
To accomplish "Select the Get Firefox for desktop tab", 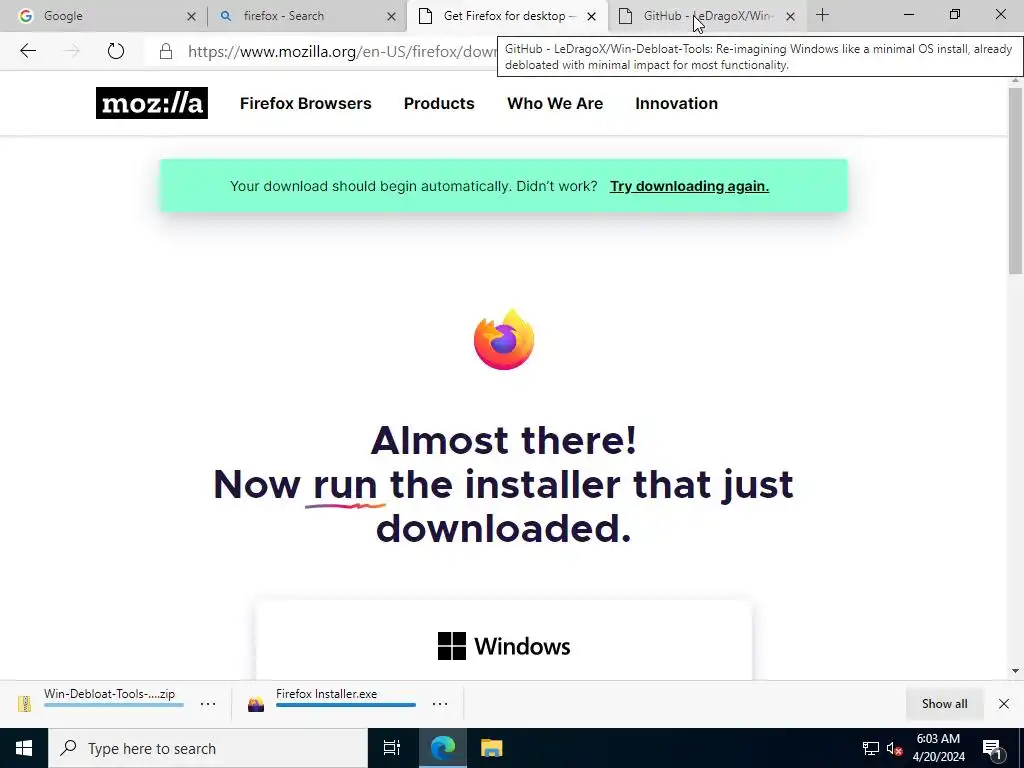I will [506, 16].
